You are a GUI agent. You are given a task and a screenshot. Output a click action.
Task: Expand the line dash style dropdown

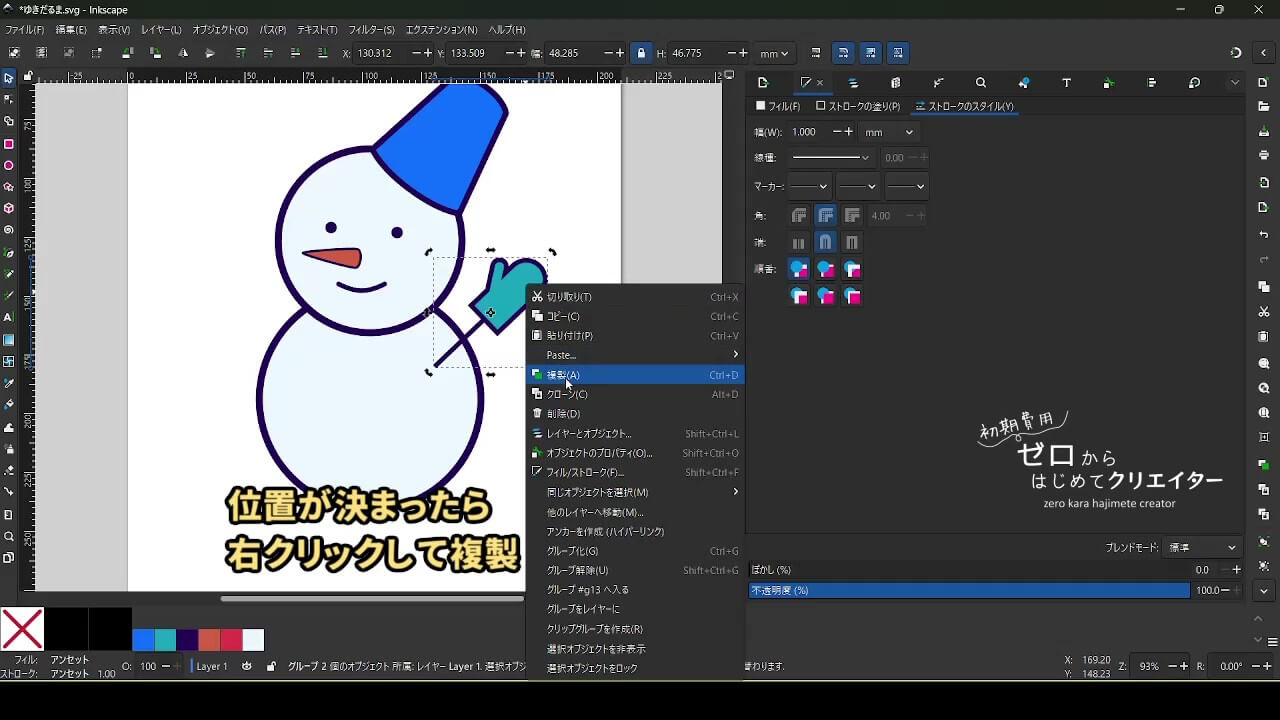click(830, 157)
